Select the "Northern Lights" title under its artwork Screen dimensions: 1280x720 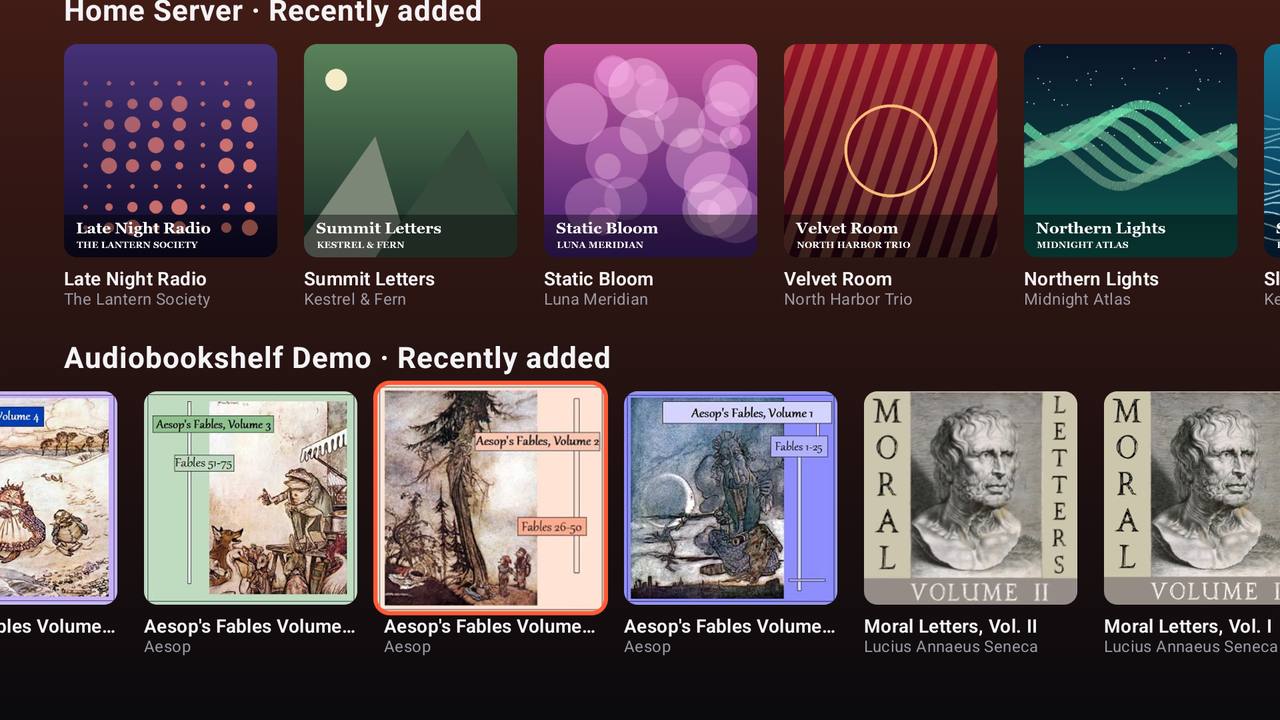(1091, 279)
